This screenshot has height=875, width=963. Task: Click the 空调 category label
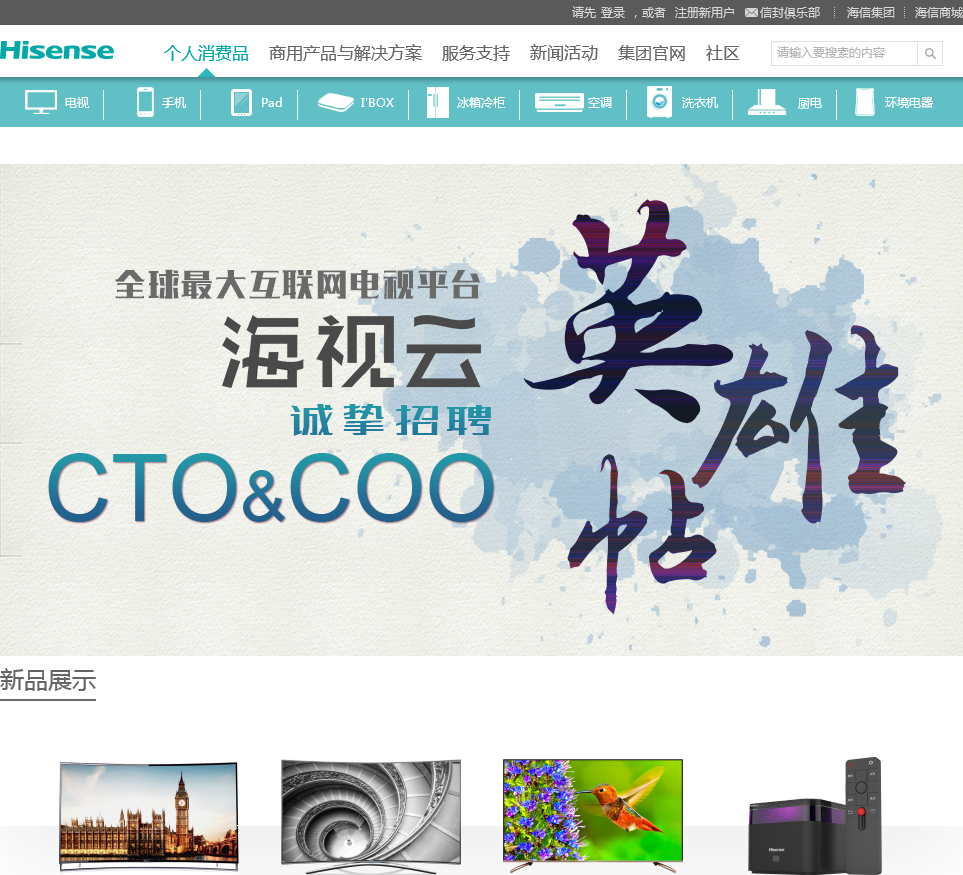[599, 103]
